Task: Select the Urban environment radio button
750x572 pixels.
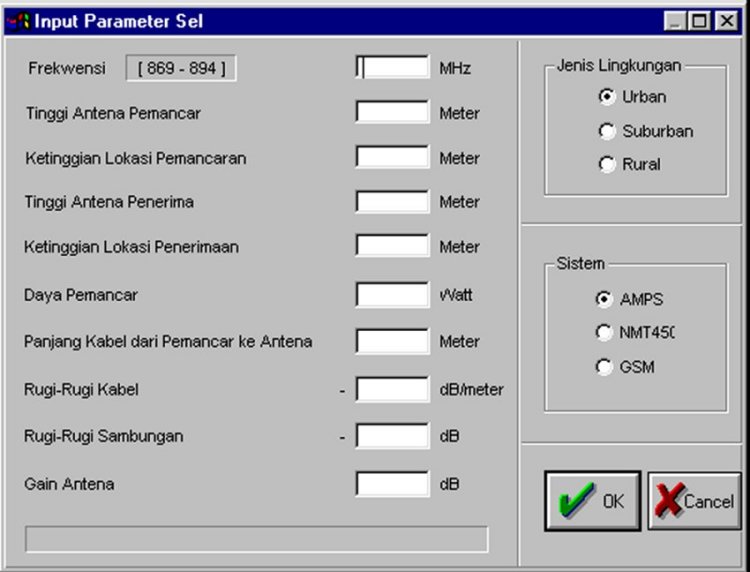Action: coord(606,97)
